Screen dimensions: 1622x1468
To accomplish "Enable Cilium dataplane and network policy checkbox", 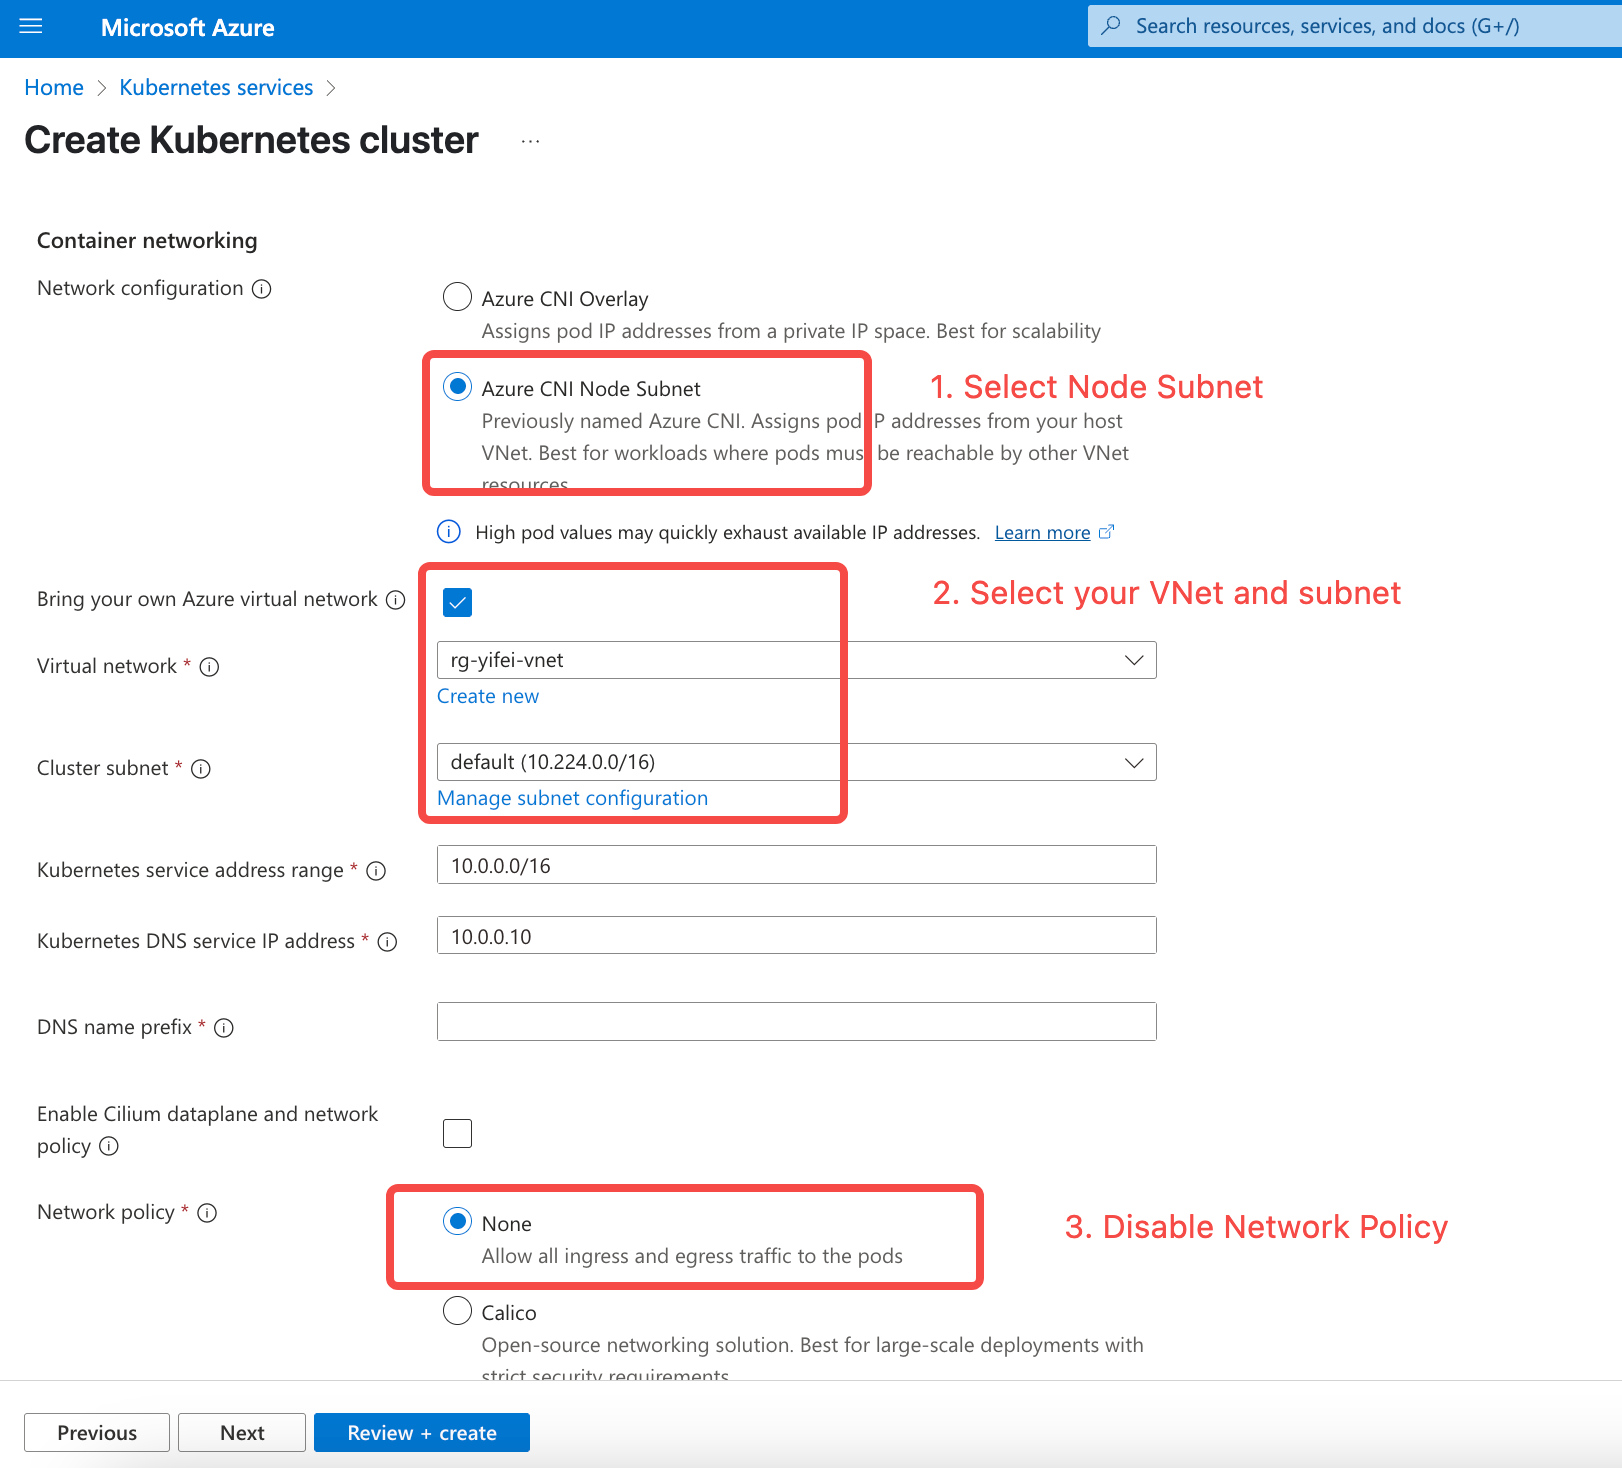I will point(457,1133).
